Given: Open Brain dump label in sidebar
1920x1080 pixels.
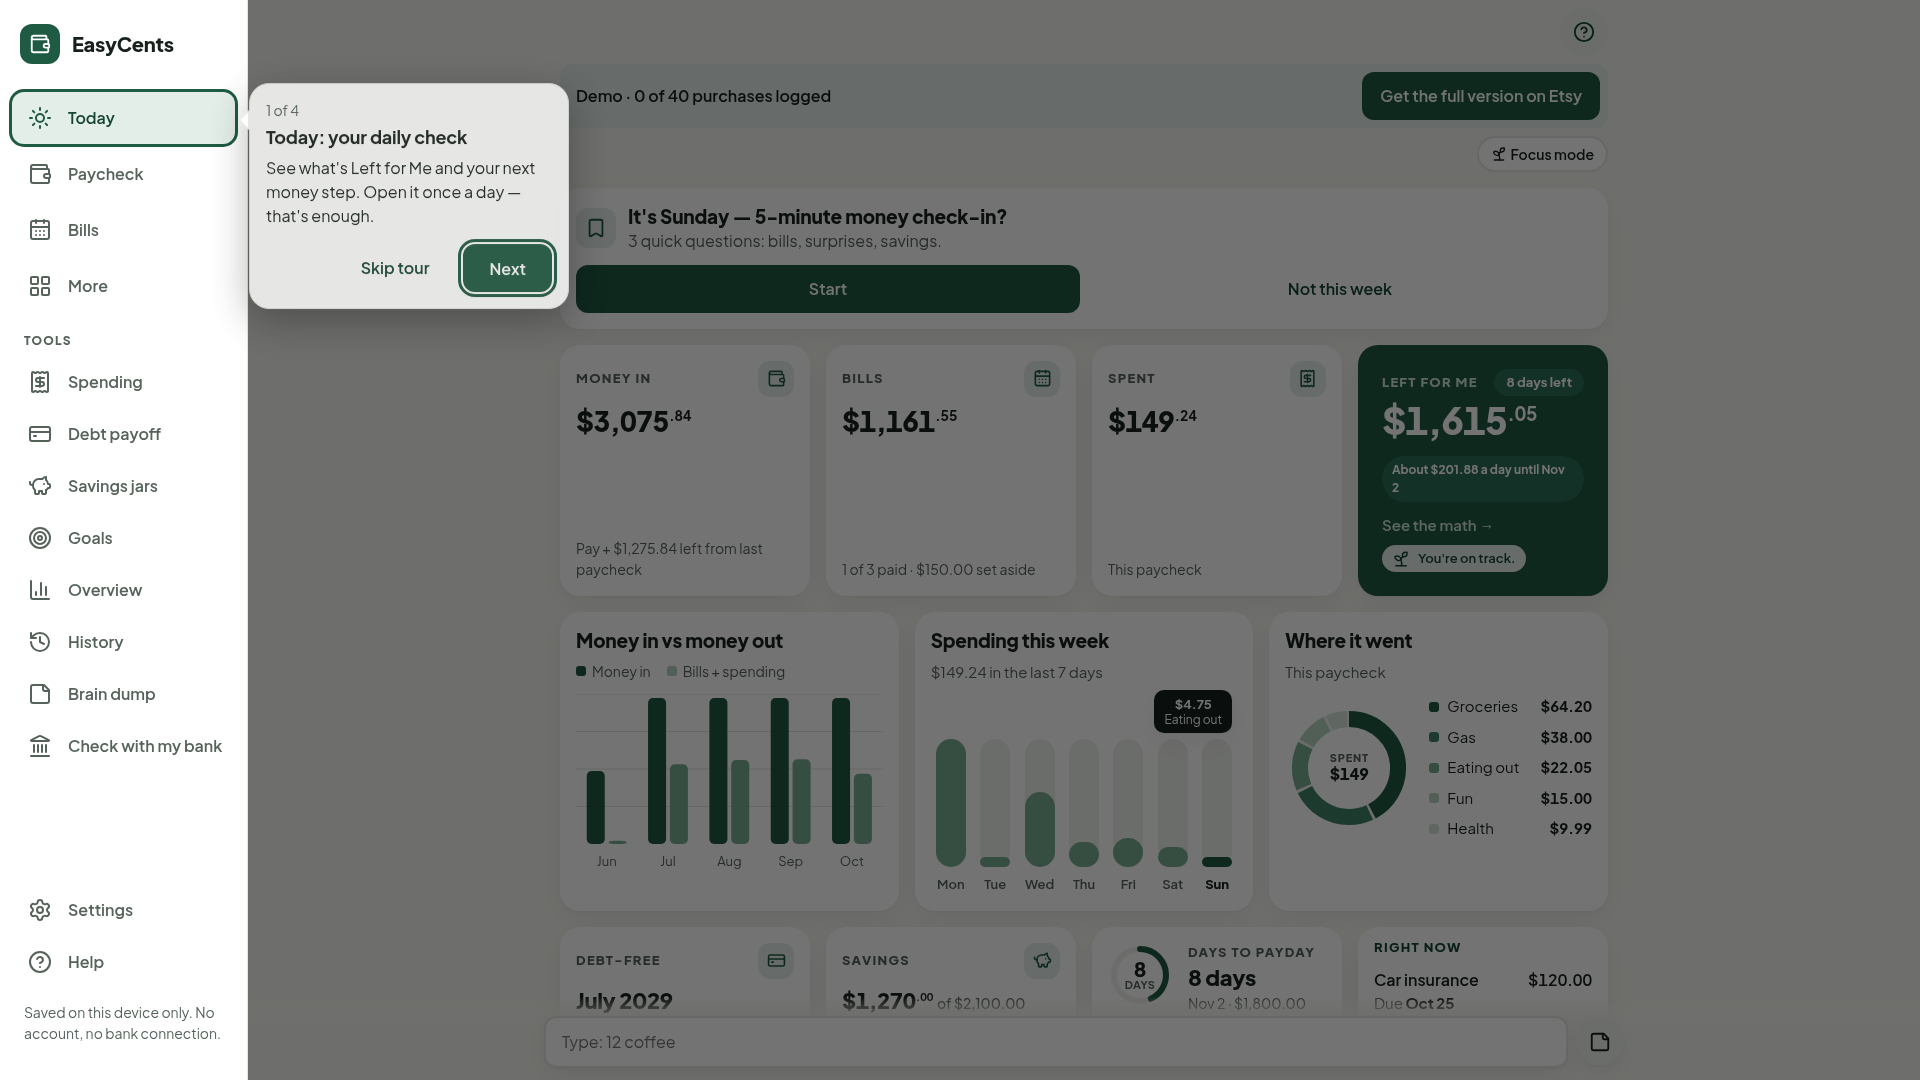Looking at the screenshot, I should coord(111,694).
